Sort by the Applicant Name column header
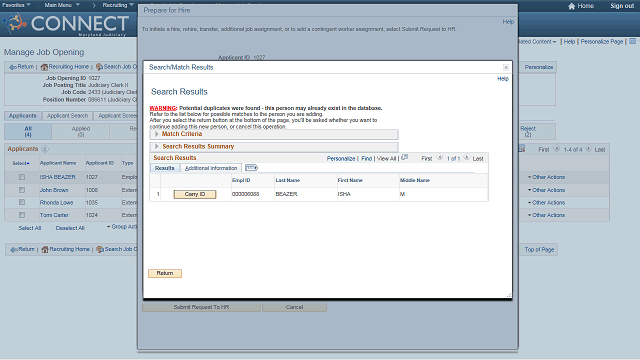The width and height of the screenshot is (640, 360). tap(58, 163)
